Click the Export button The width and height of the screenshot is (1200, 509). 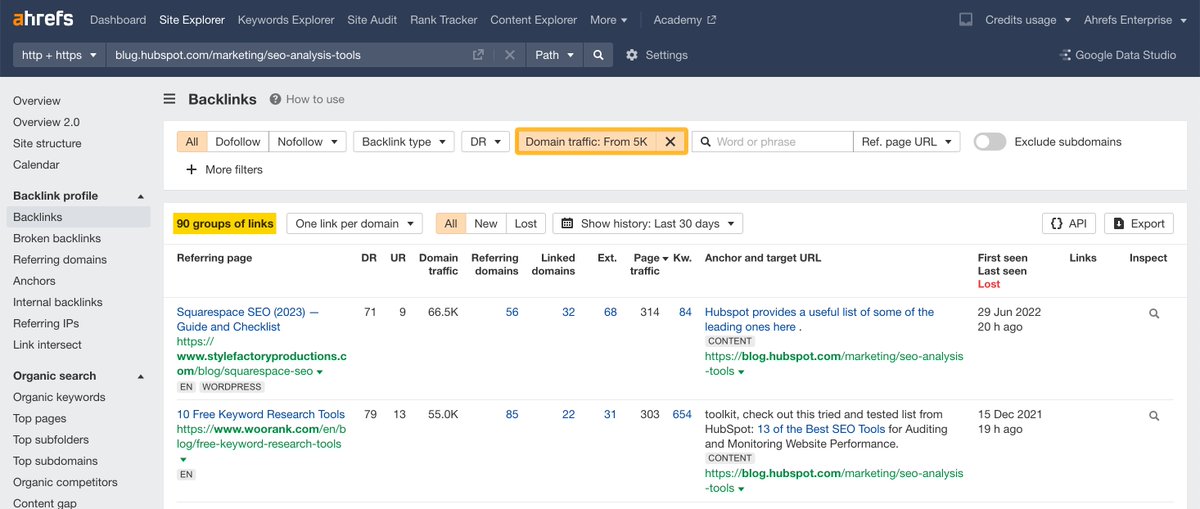pos(1139,224)
